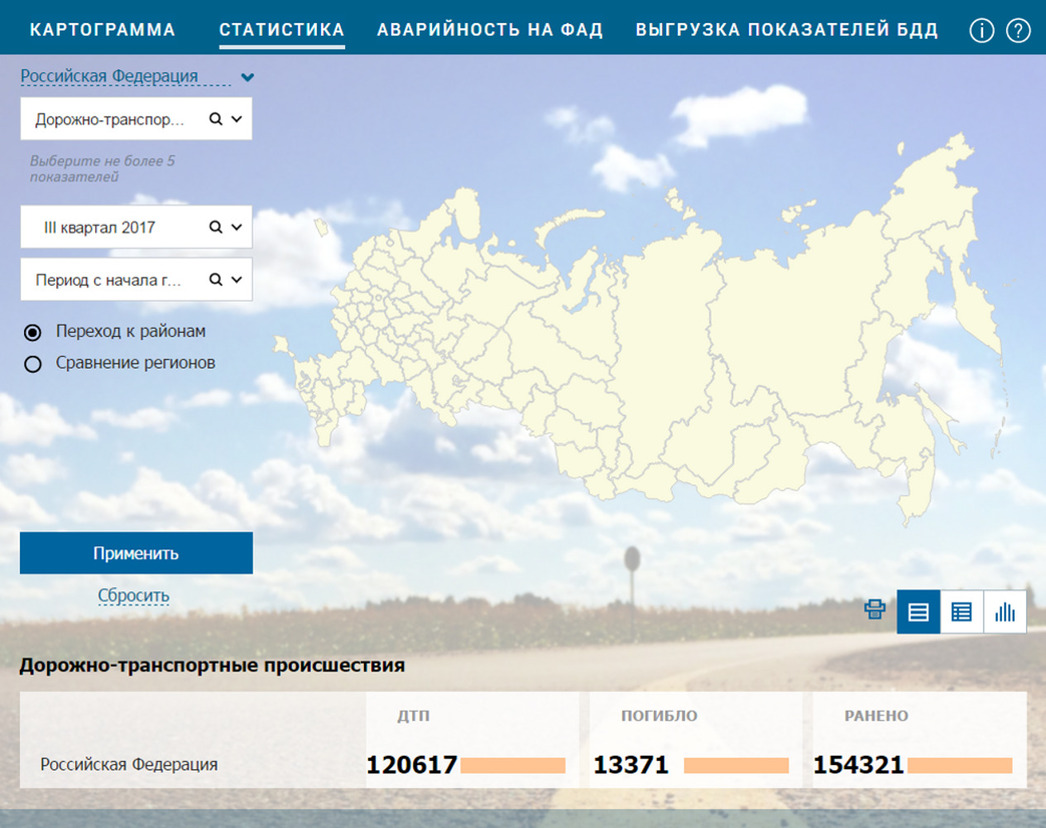Screen dimensions: 1046x828
Task: Expand the Российская Федерация region chevron
Action: pos(248,77)
